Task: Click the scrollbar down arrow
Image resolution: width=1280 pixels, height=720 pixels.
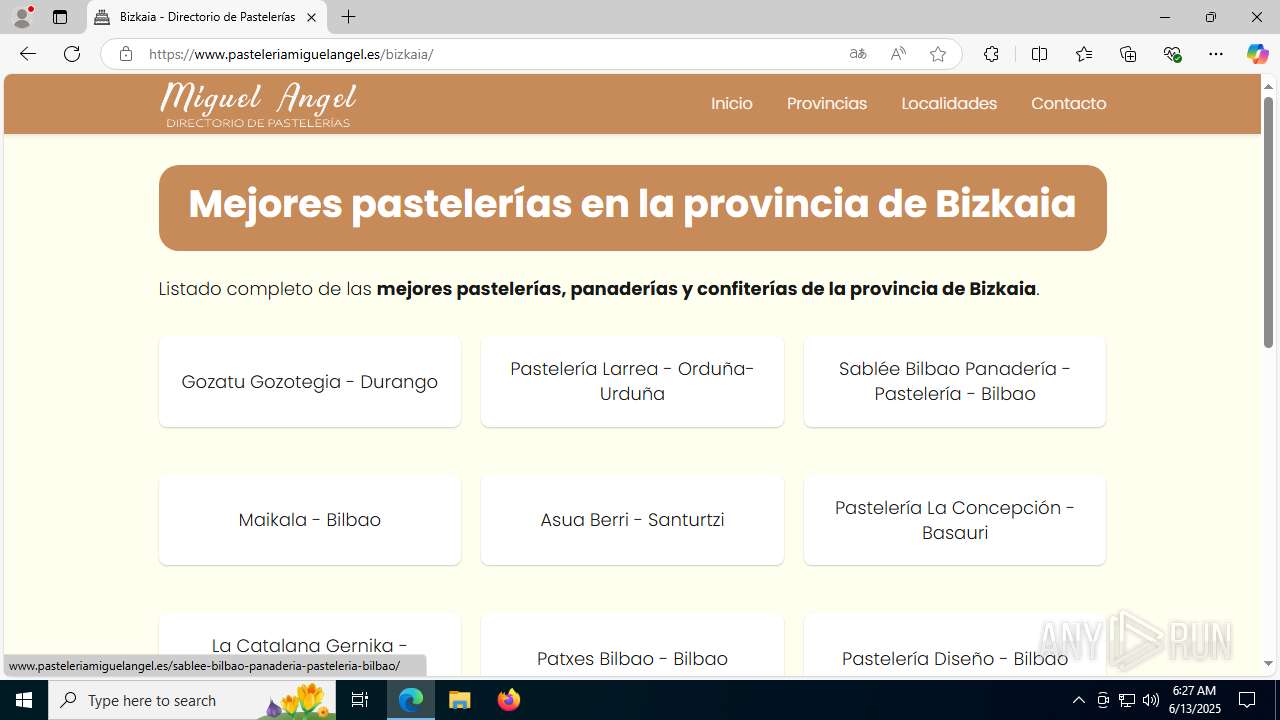Action: tap(1268, 664)
